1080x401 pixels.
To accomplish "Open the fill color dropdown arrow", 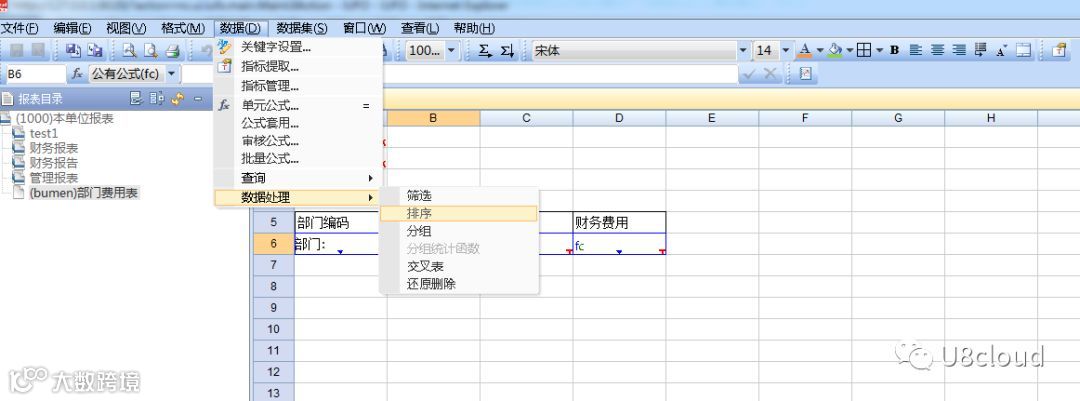I will pos(850,50).
